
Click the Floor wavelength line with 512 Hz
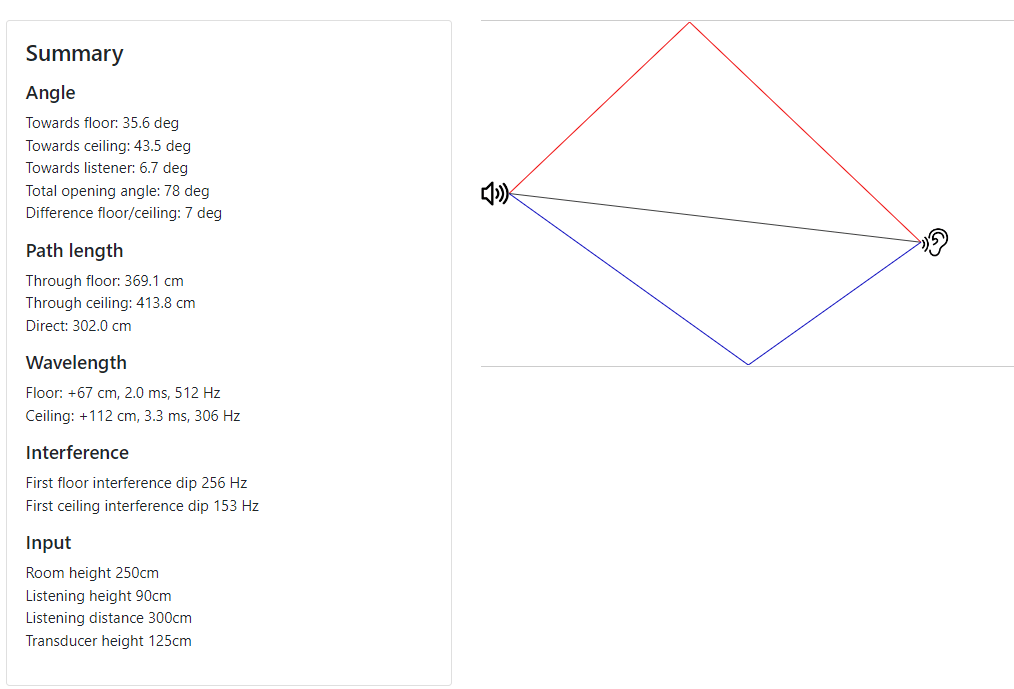123,393
